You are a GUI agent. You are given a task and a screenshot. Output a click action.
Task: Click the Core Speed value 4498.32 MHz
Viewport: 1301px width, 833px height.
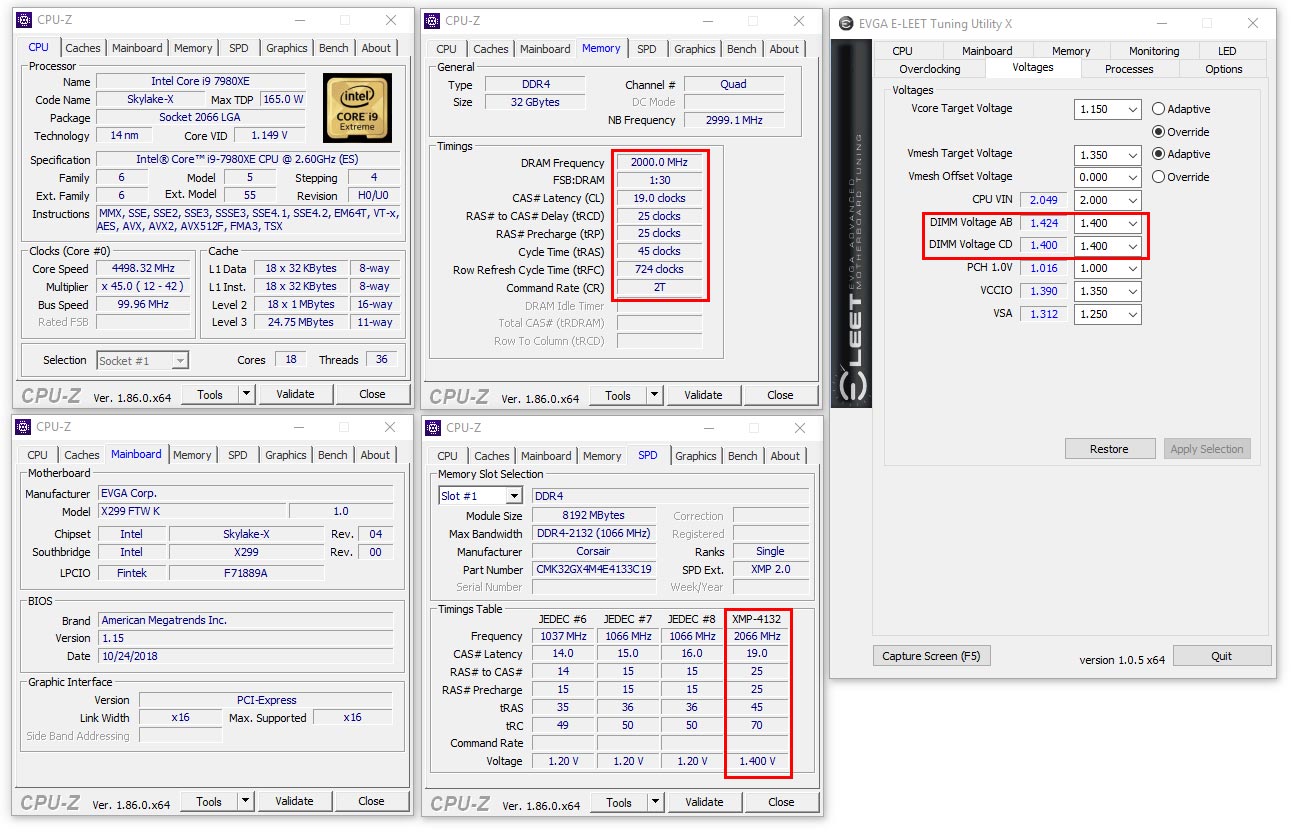tap(145, 269)
